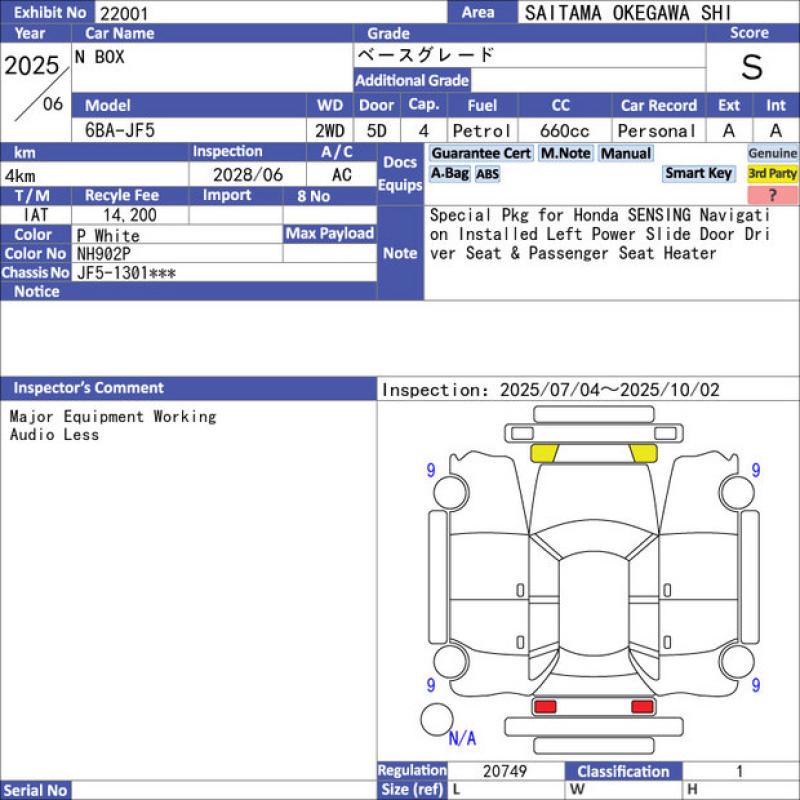
Task: Click the color value P White
Action: point(108,236)
